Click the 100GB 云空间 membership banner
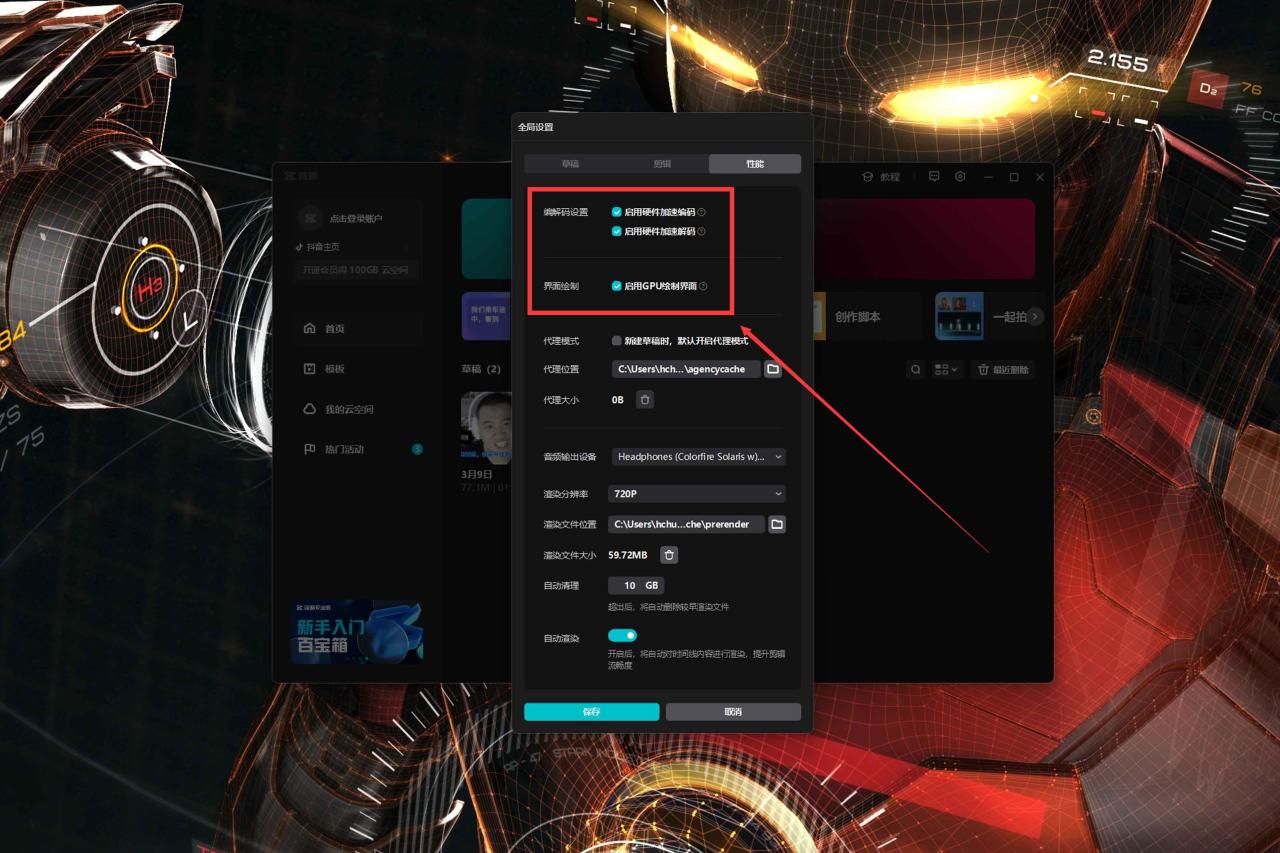The width and height of the screenshot is (1280, 853). pyautogui.click(x=357, y=270)
